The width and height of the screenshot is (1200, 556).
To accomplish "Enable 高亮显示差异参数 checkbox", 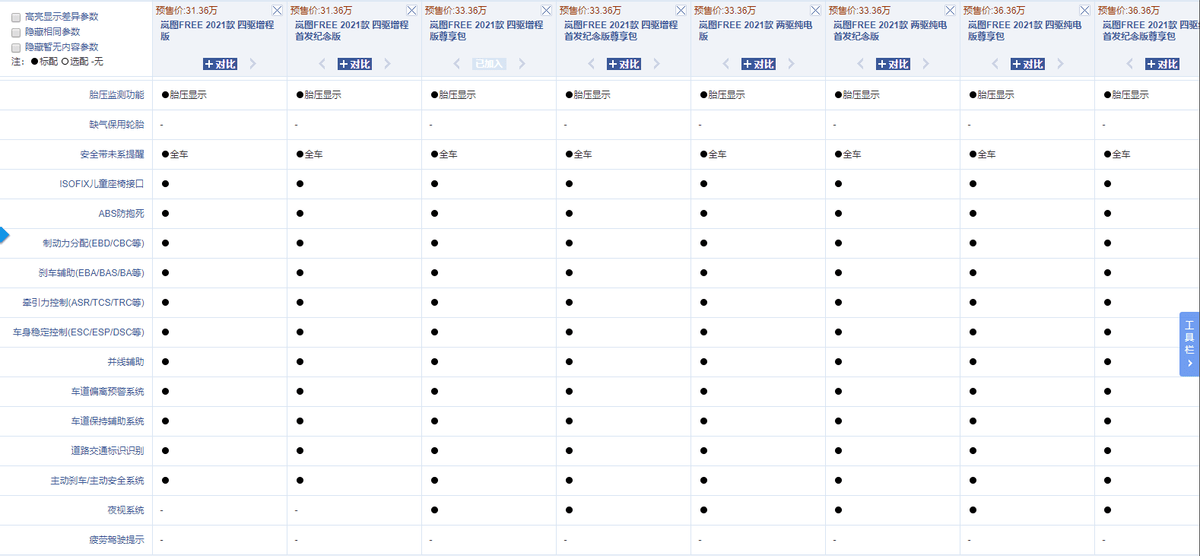I will click(x=15, y=17).
